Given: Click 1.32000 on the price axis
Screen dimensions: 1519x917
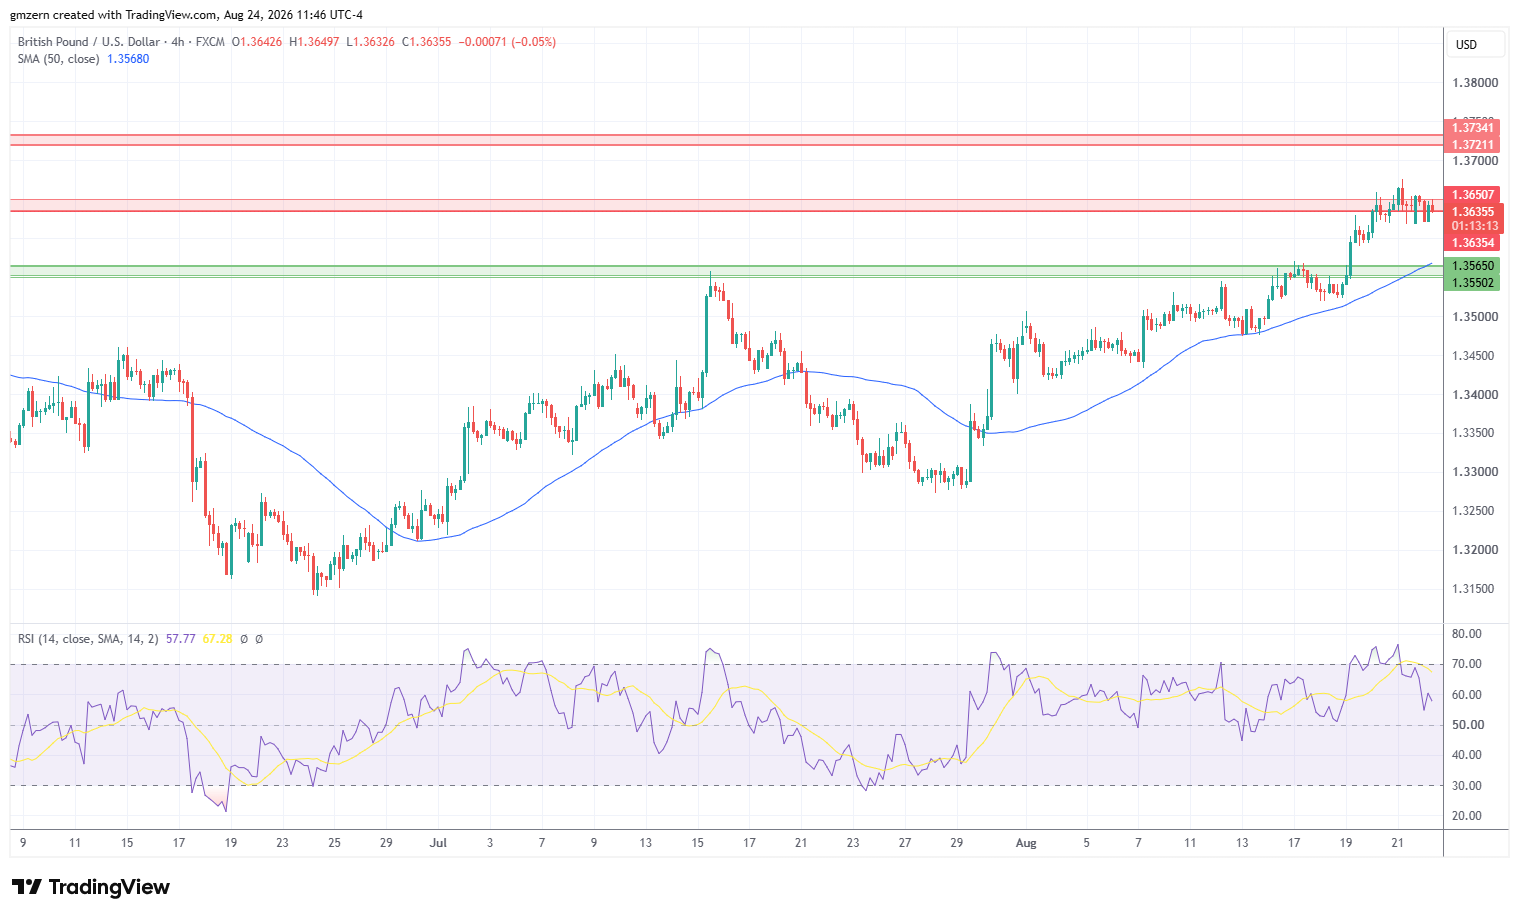Looking at the screenshot, I should 1475,550.
